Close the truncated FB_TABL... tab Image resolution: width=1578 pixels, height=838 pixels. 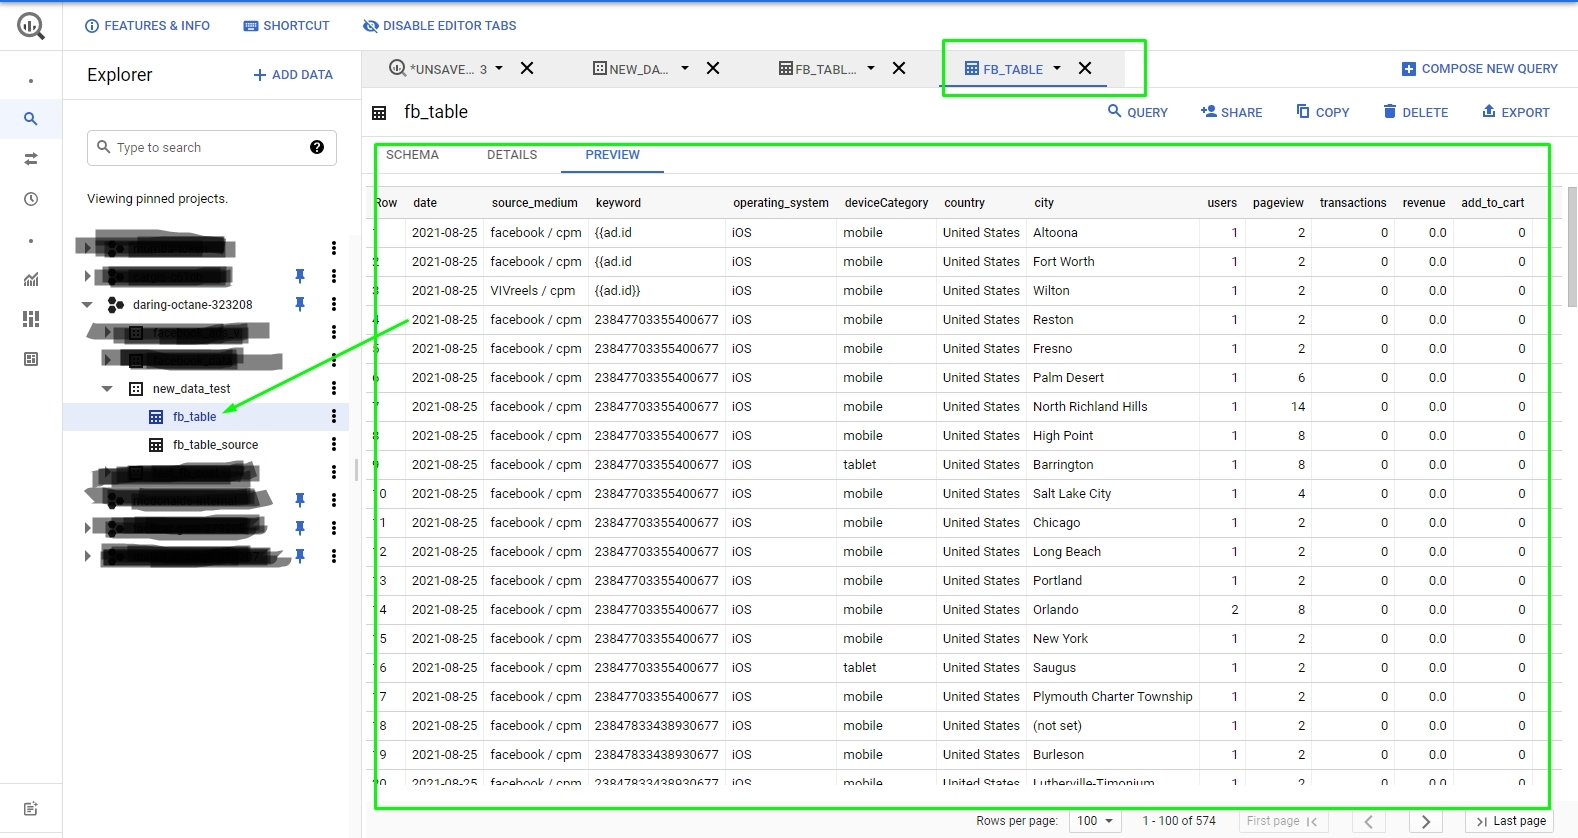899,68
